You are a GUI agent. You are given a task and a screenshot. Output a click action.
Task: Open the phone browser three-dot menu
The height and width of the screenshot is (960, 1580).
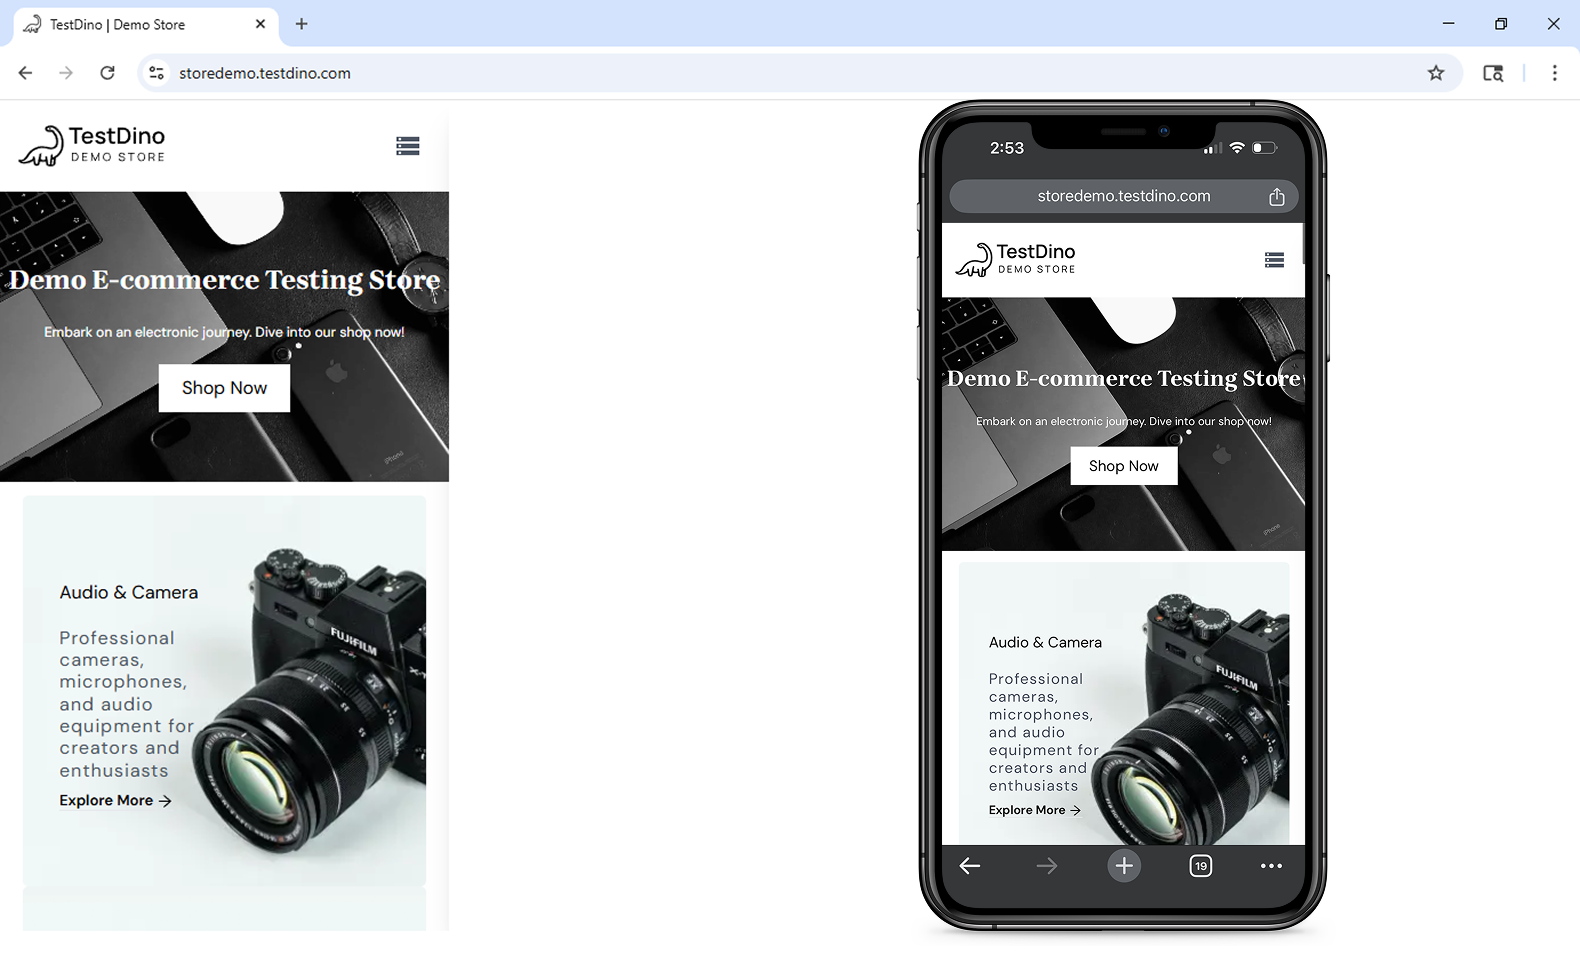pyautogui.click(x=1271, y=866)
